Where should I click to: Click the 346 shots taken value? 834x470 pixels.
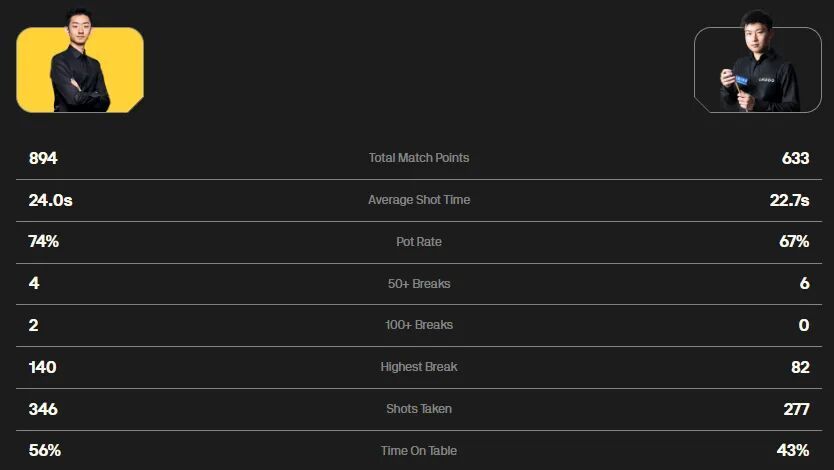(x=43, y=409)
